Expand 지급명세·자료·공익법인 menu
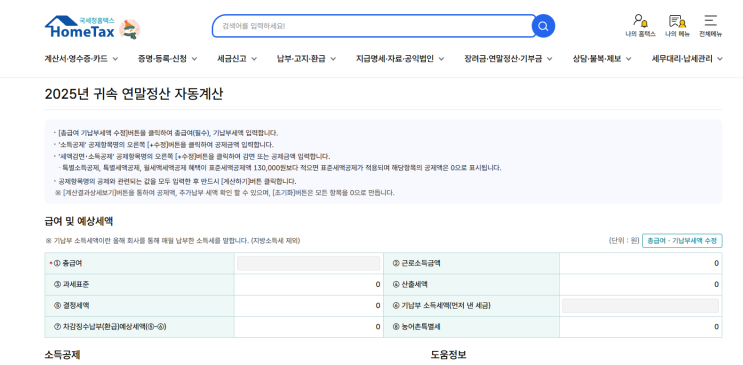Screen dimensions: 743x365 pyautogui.click(x=400, y=59)
